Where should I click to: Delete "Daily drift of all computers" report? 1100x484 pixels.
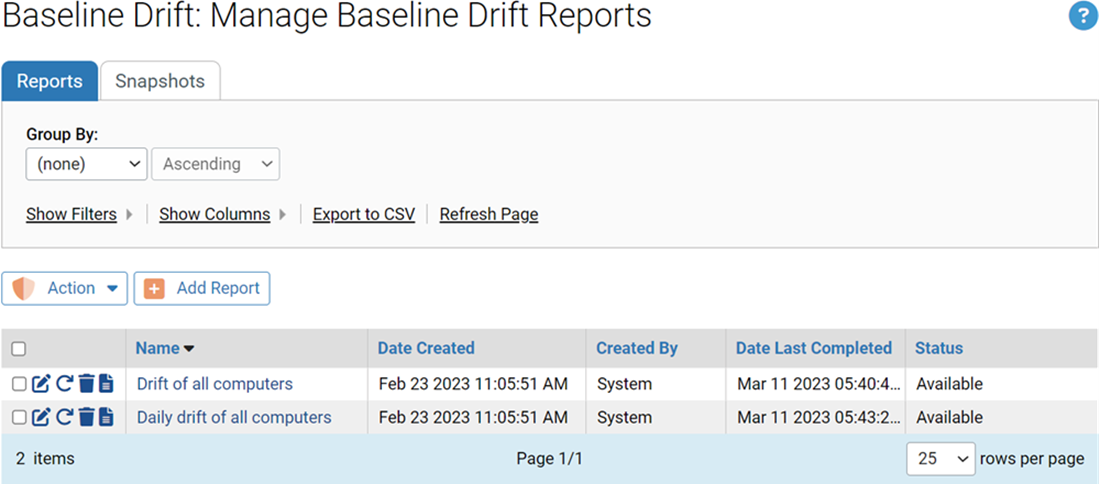[x=86, y=417]
